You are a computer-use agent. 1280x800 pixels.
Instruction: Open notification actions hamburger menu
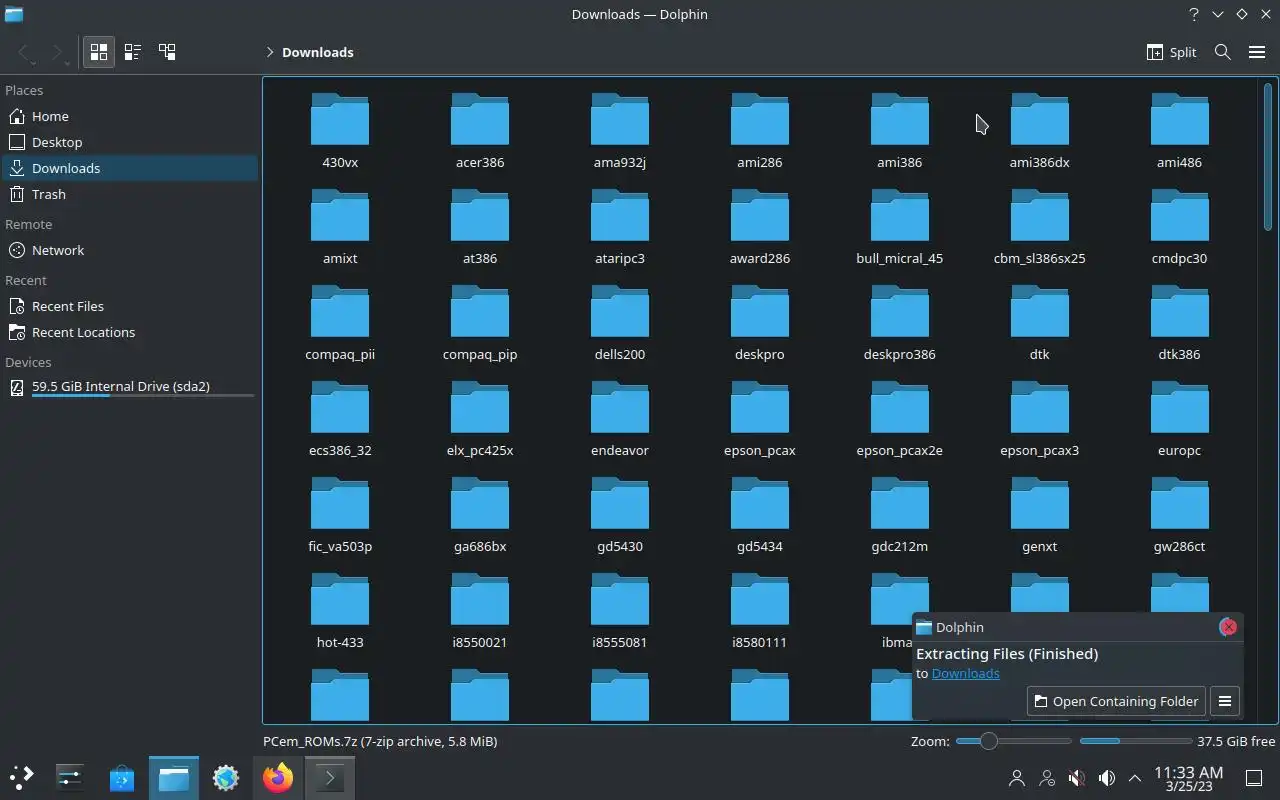(1225, 701)
